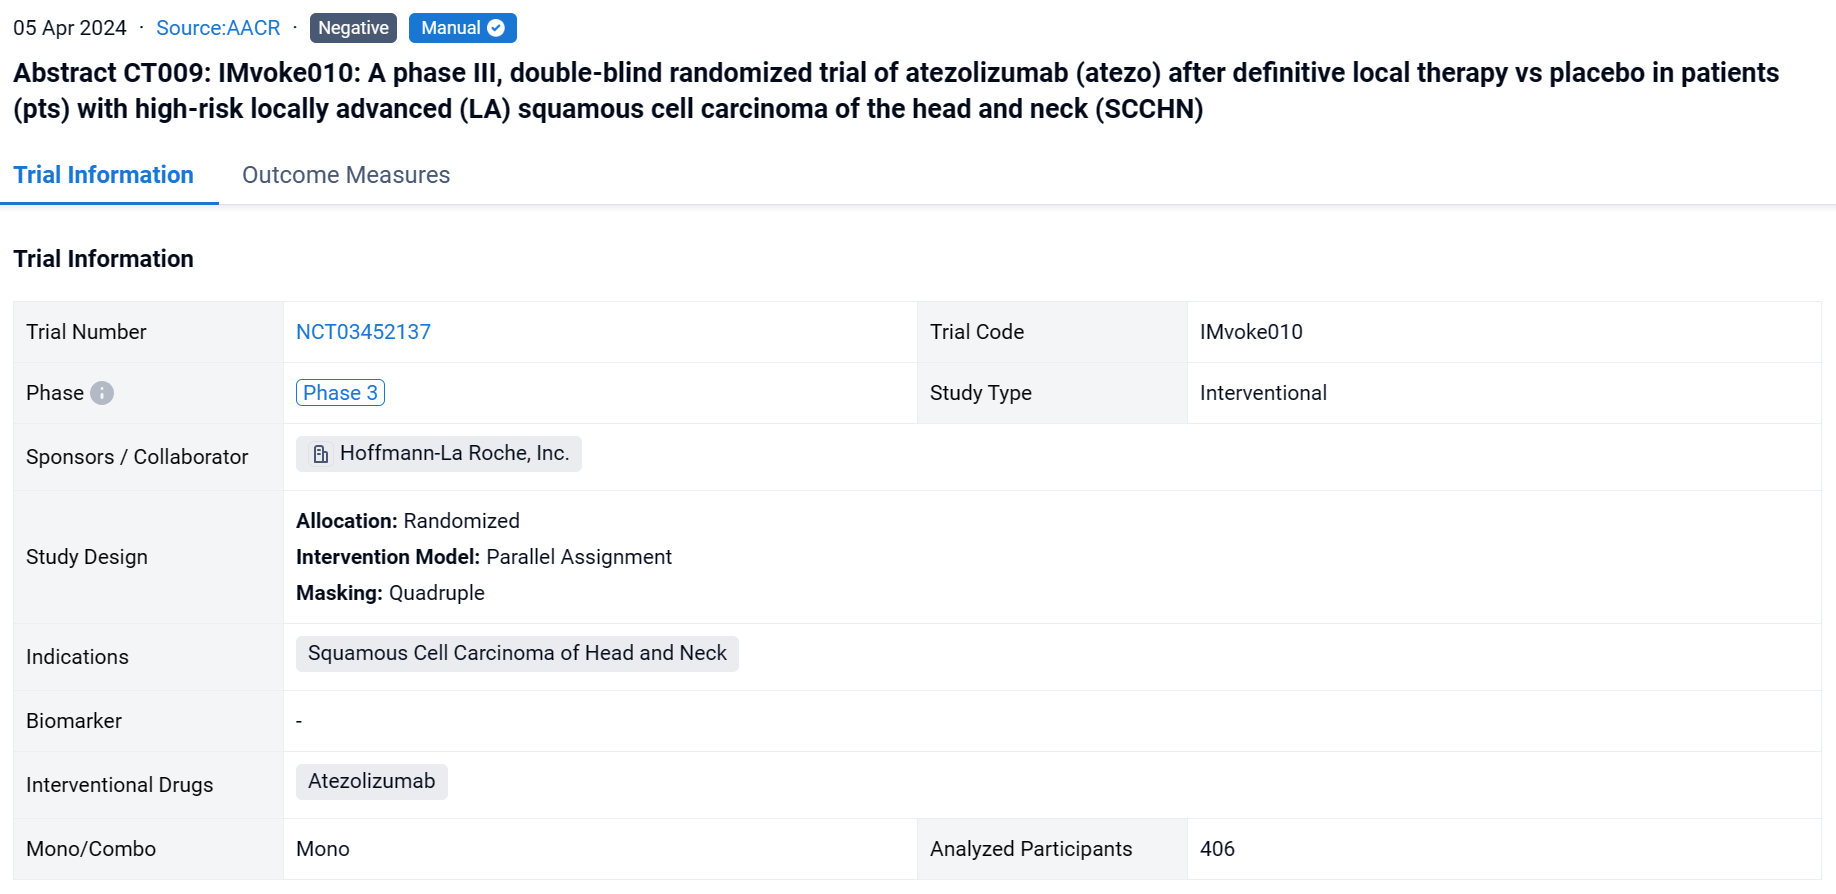Click the IMvoke010 trial code value
Image resolution: width=1836 pixels, height=894 pixels.
1251,332
